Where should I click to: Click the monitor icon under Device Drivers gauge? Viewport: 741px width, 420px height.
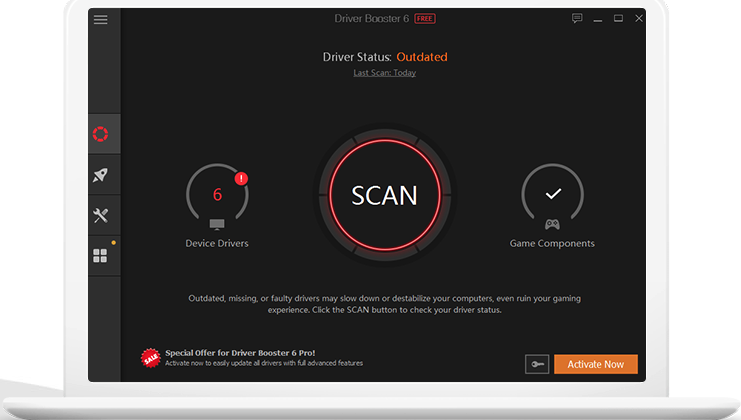pyautogui.click(x=217, y=224)
